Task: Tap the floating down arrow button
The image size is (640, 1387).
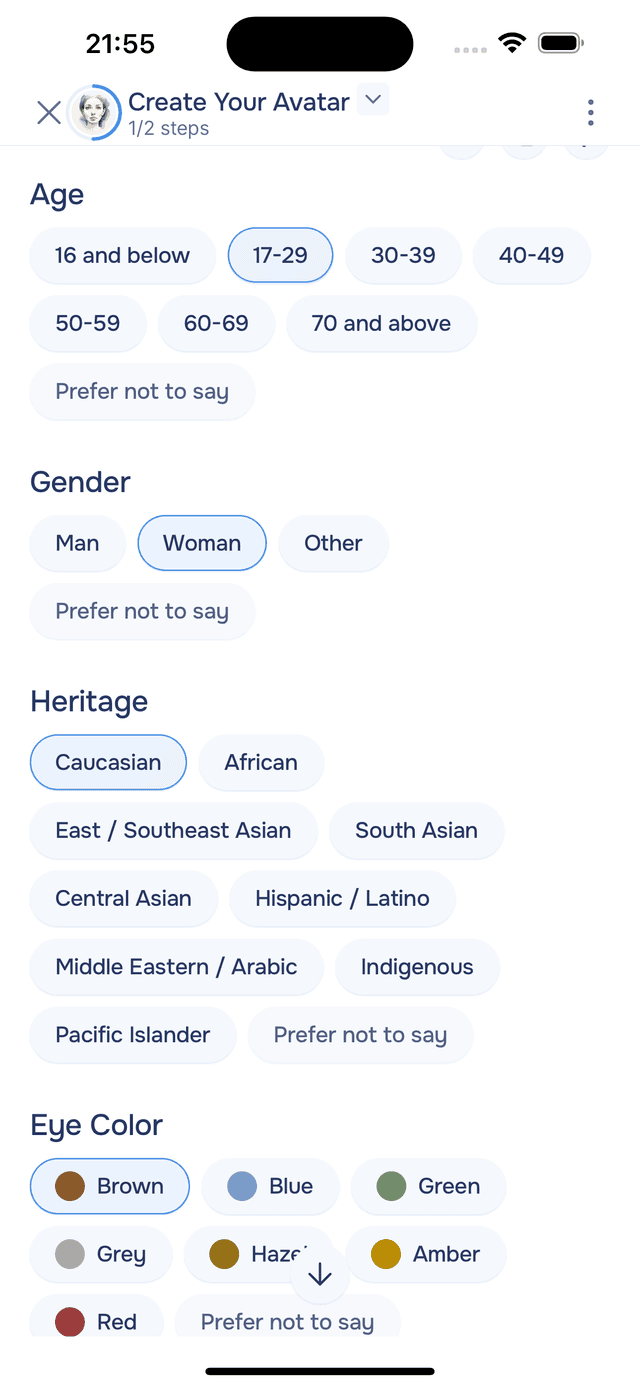Action: point(320,1273)
